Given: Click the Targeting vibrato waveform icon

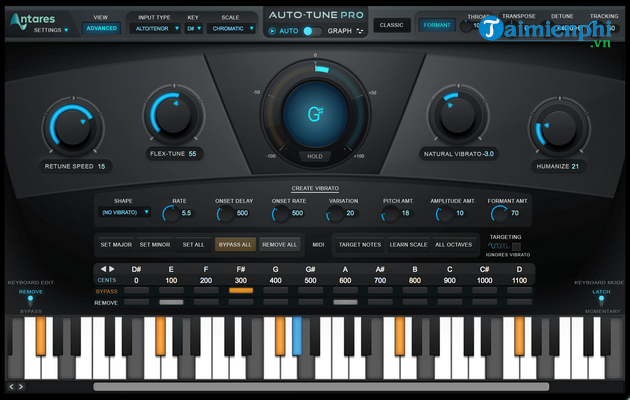Looking at the screenshot, I should (x=499, y=246).
